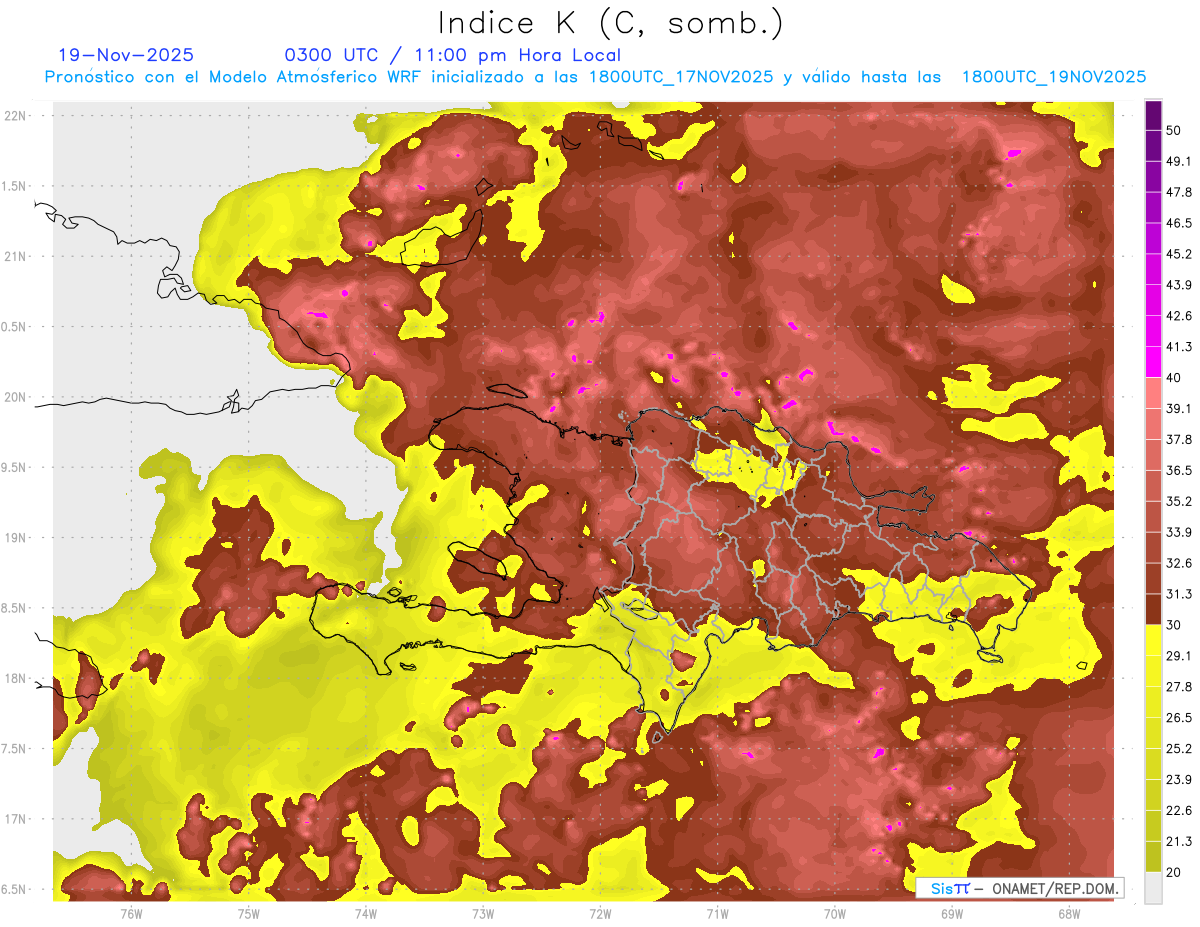The height and width of the screenshot is (927, 1200).
Task: Click the color scale value "40"
Action: coord(1174,378)
